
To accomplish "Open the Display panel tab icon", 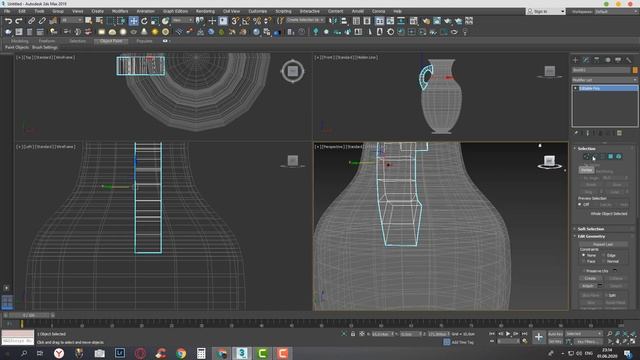I will click(x=618, y=60).
